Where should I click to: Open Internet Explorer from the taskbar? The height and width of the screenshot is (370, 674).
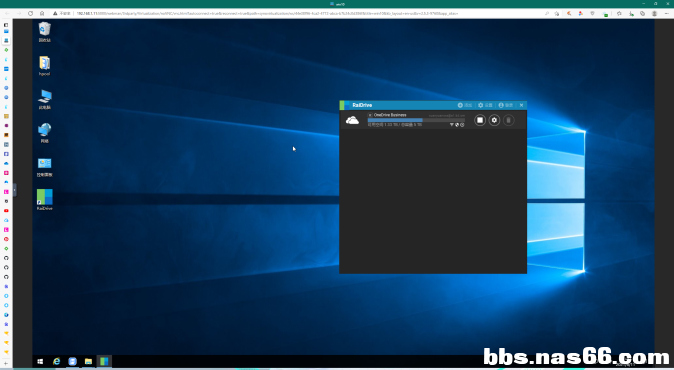(x=56, y=361)
